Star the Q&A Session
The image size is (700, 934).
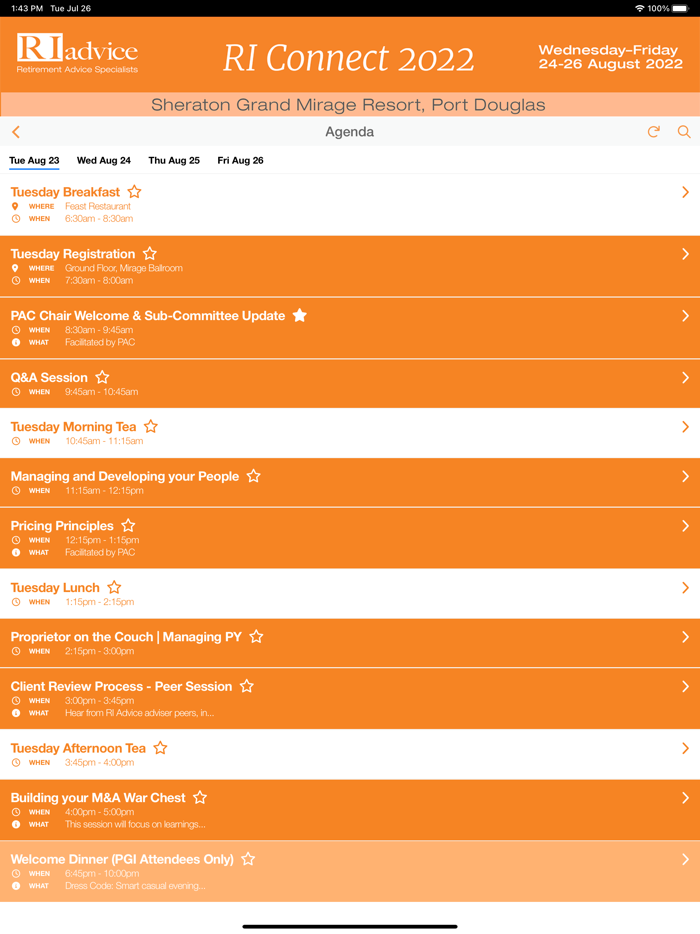coord(102,377)
